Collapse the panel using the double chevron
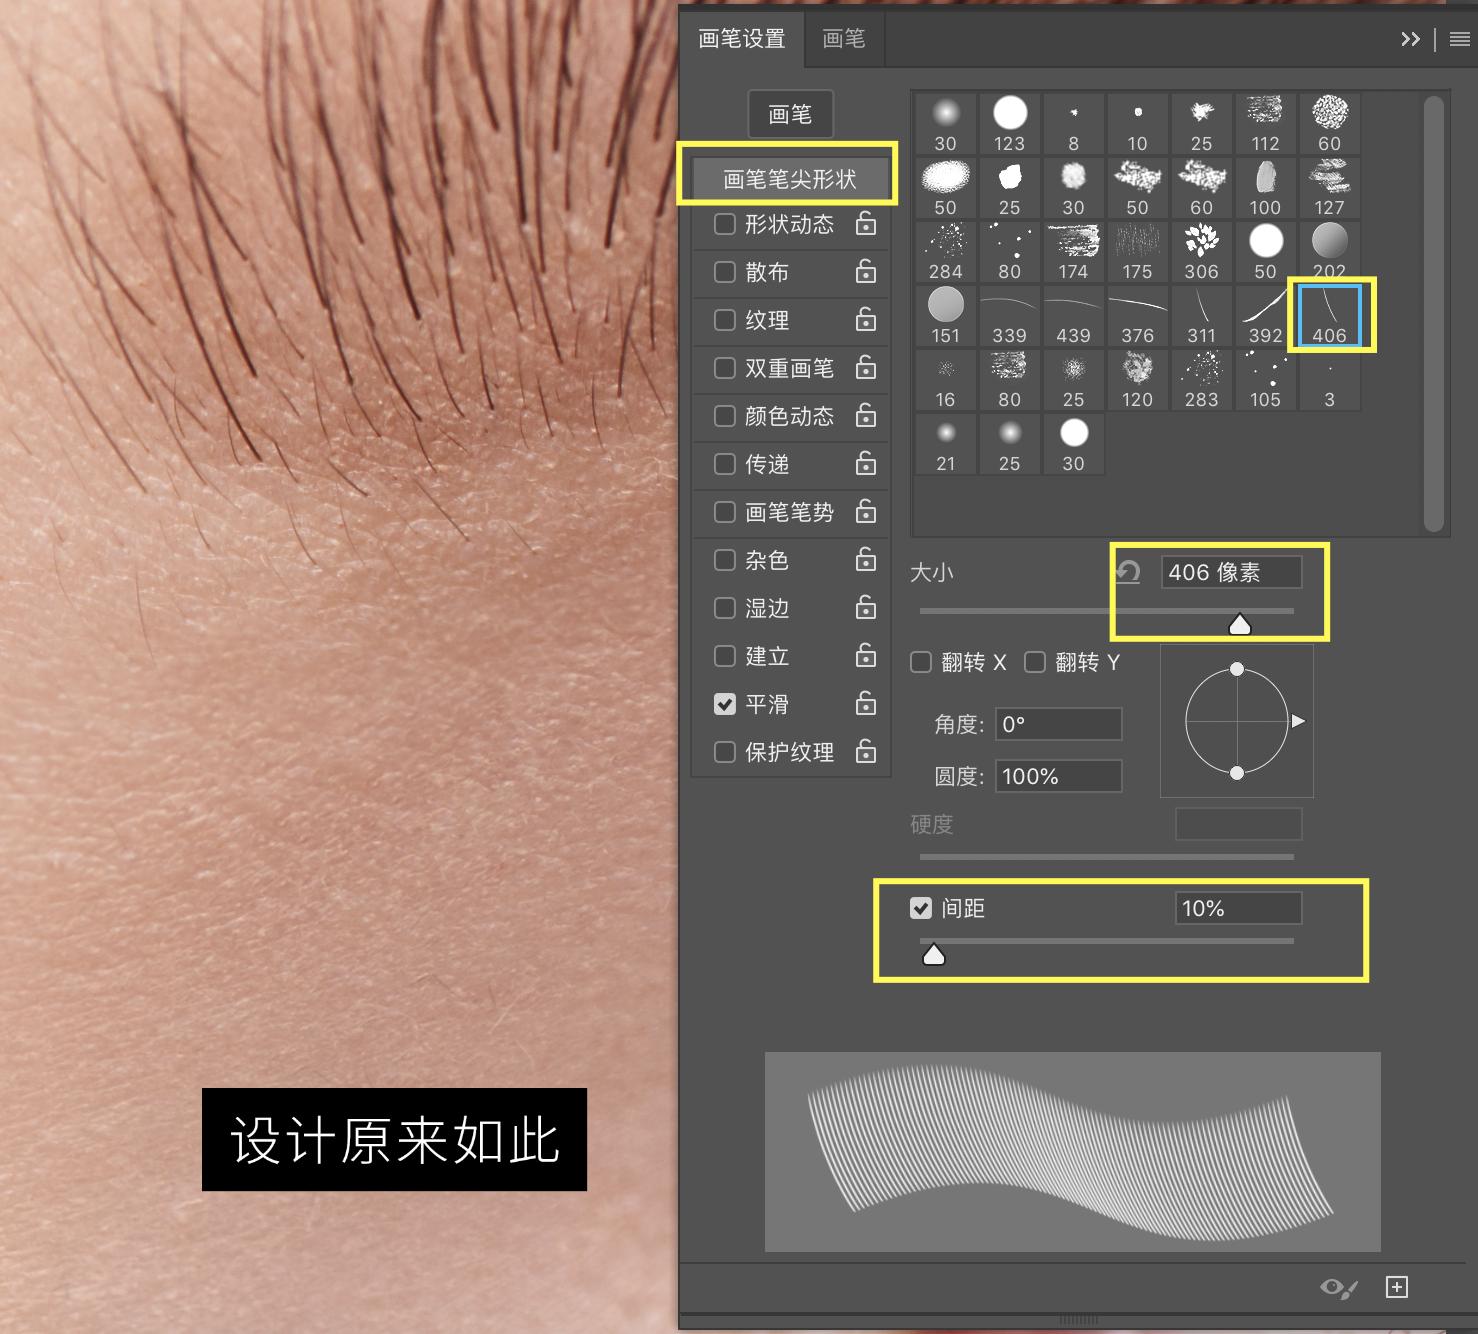Screen dimensions: 1478x1334 (x=1411, y=39)
